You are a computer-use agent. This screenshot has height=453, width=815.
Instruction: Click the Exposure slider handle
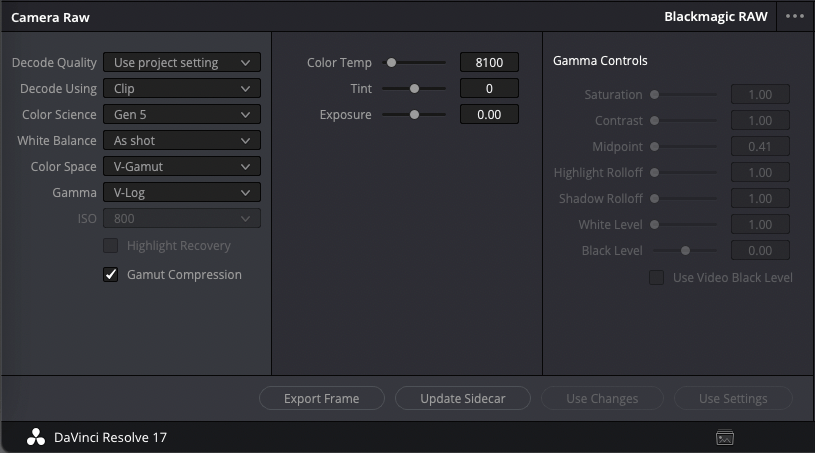414,114
